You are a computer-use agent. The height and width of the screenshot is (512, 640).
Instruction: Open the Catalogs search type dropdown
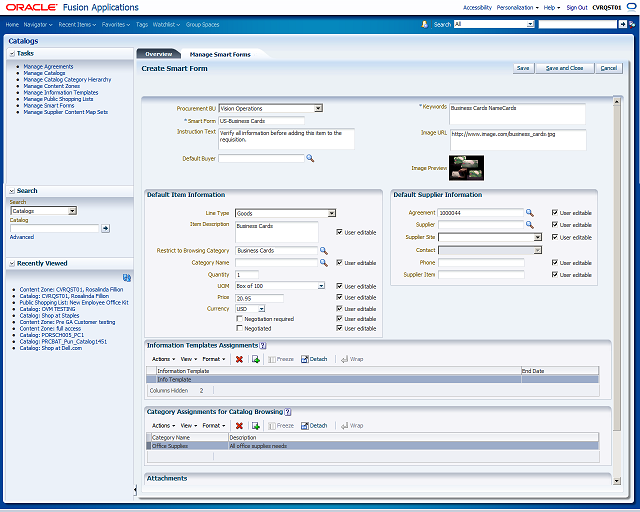tap(72, 211)
